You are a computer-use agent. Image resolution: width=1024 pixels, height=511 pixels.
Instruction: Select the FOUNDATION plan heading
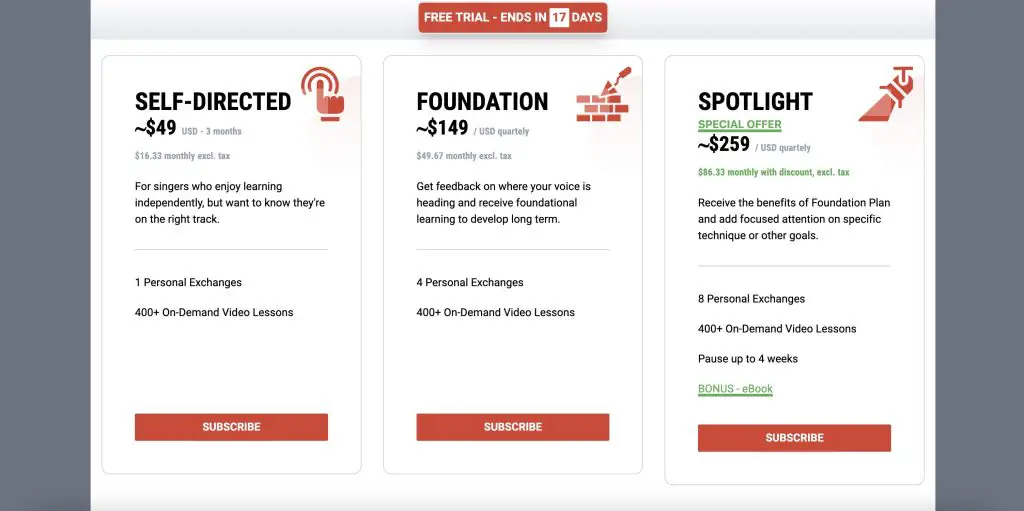(483, 102)
